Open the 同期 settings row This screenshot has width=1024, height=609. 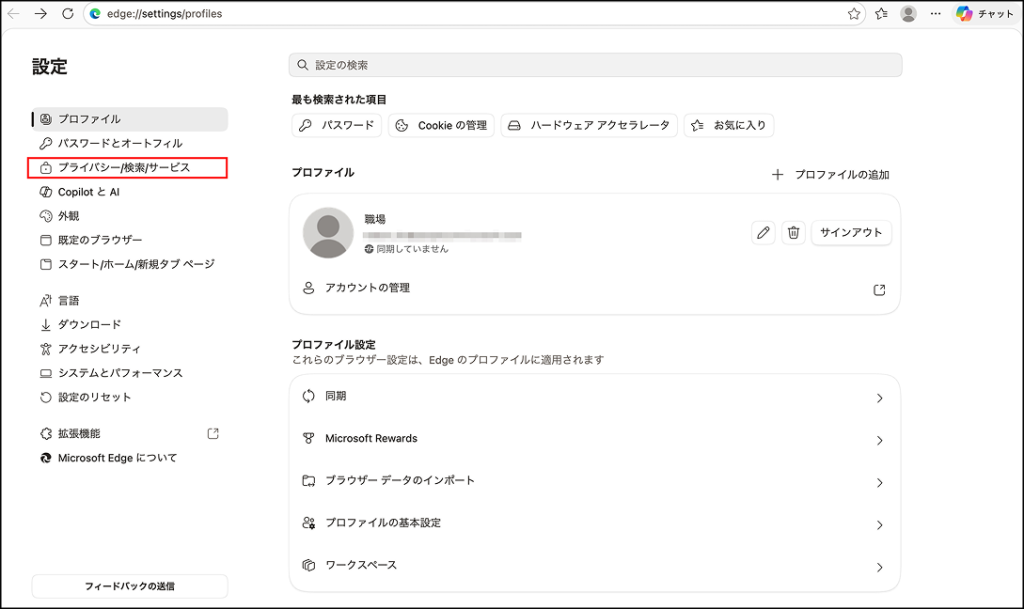594,396
